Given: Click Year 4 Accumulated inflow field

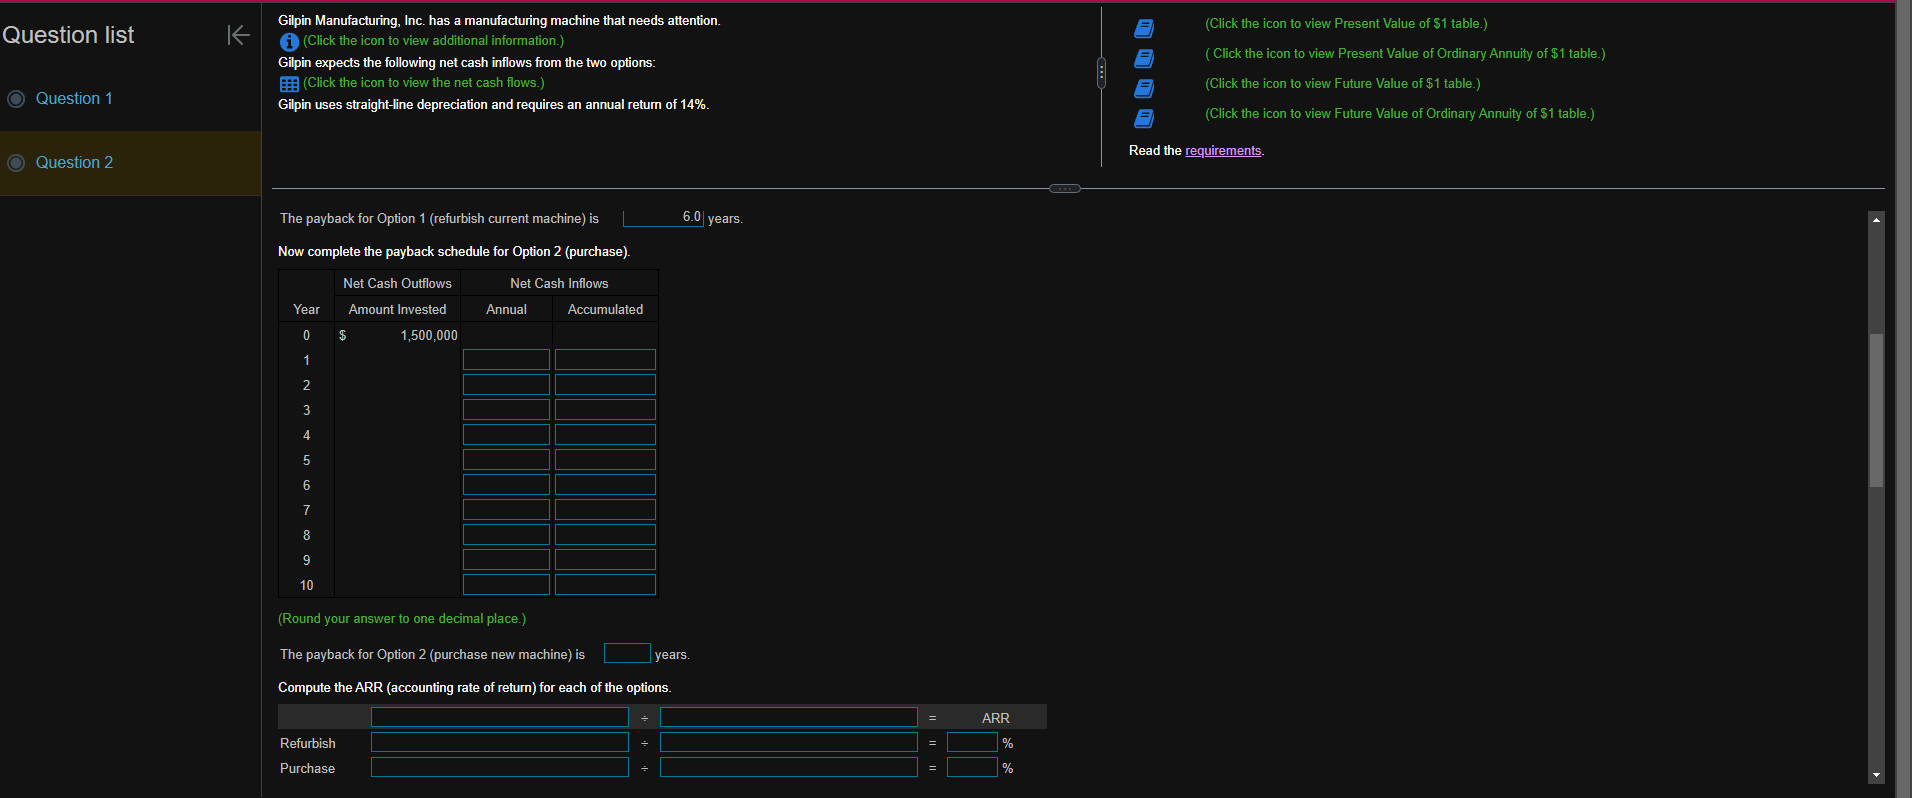Looking at the screenshot, I should (x=605, y=435).
